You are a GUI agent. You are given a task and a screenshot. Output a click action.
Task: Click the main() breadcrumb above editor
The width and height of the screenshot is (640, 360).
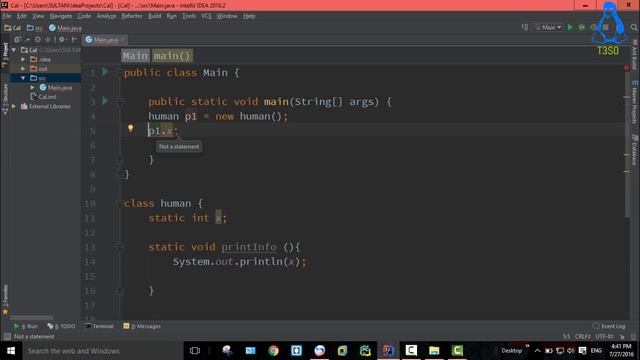click(172, 56)
